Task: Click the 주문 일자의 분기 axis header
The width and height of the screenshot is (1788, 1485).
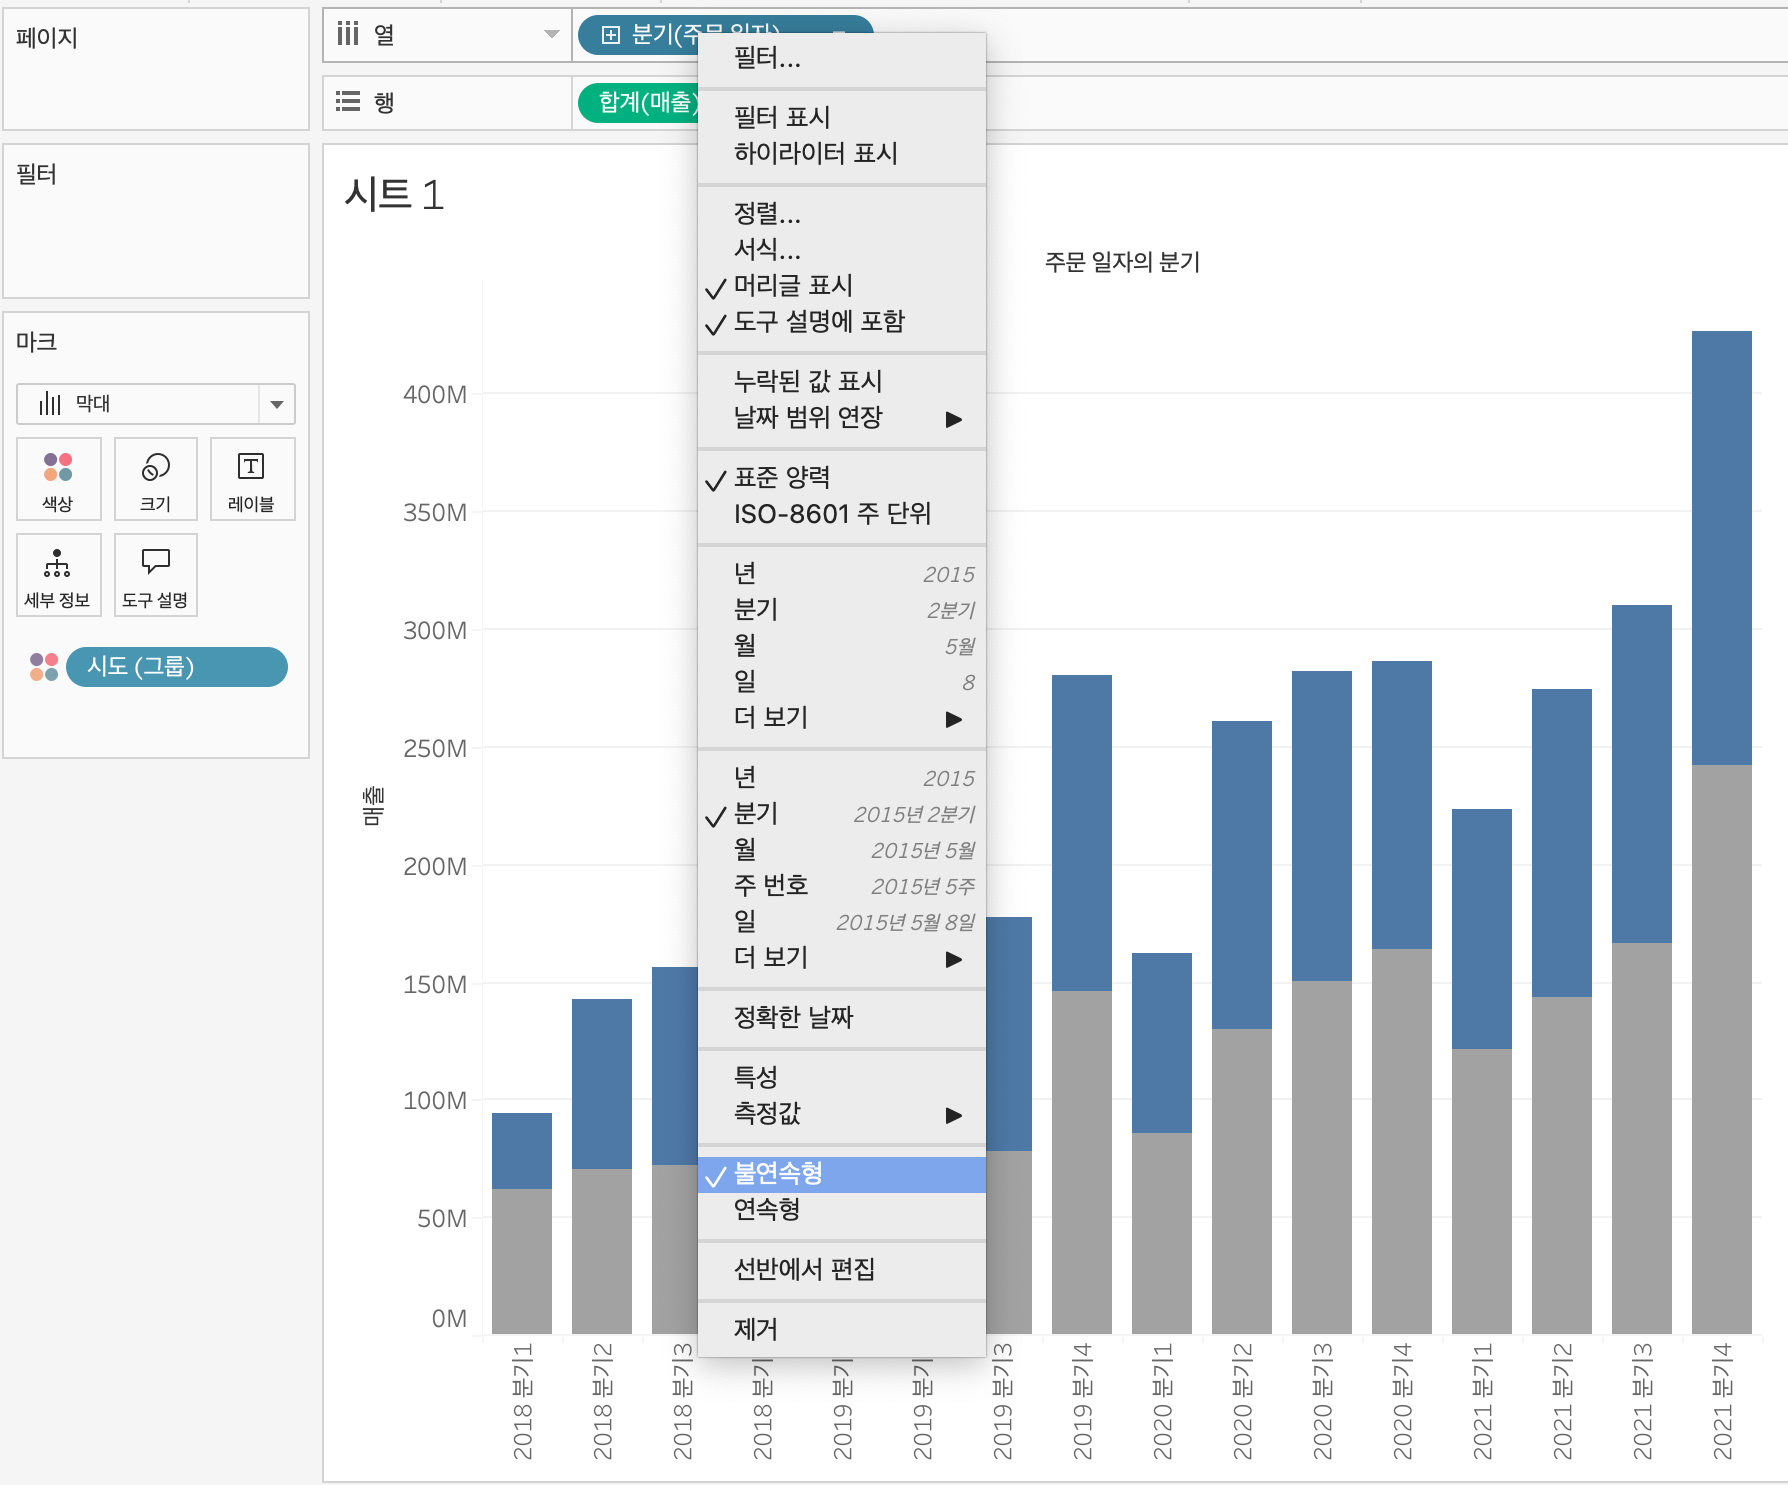Action: [1122, 262]
